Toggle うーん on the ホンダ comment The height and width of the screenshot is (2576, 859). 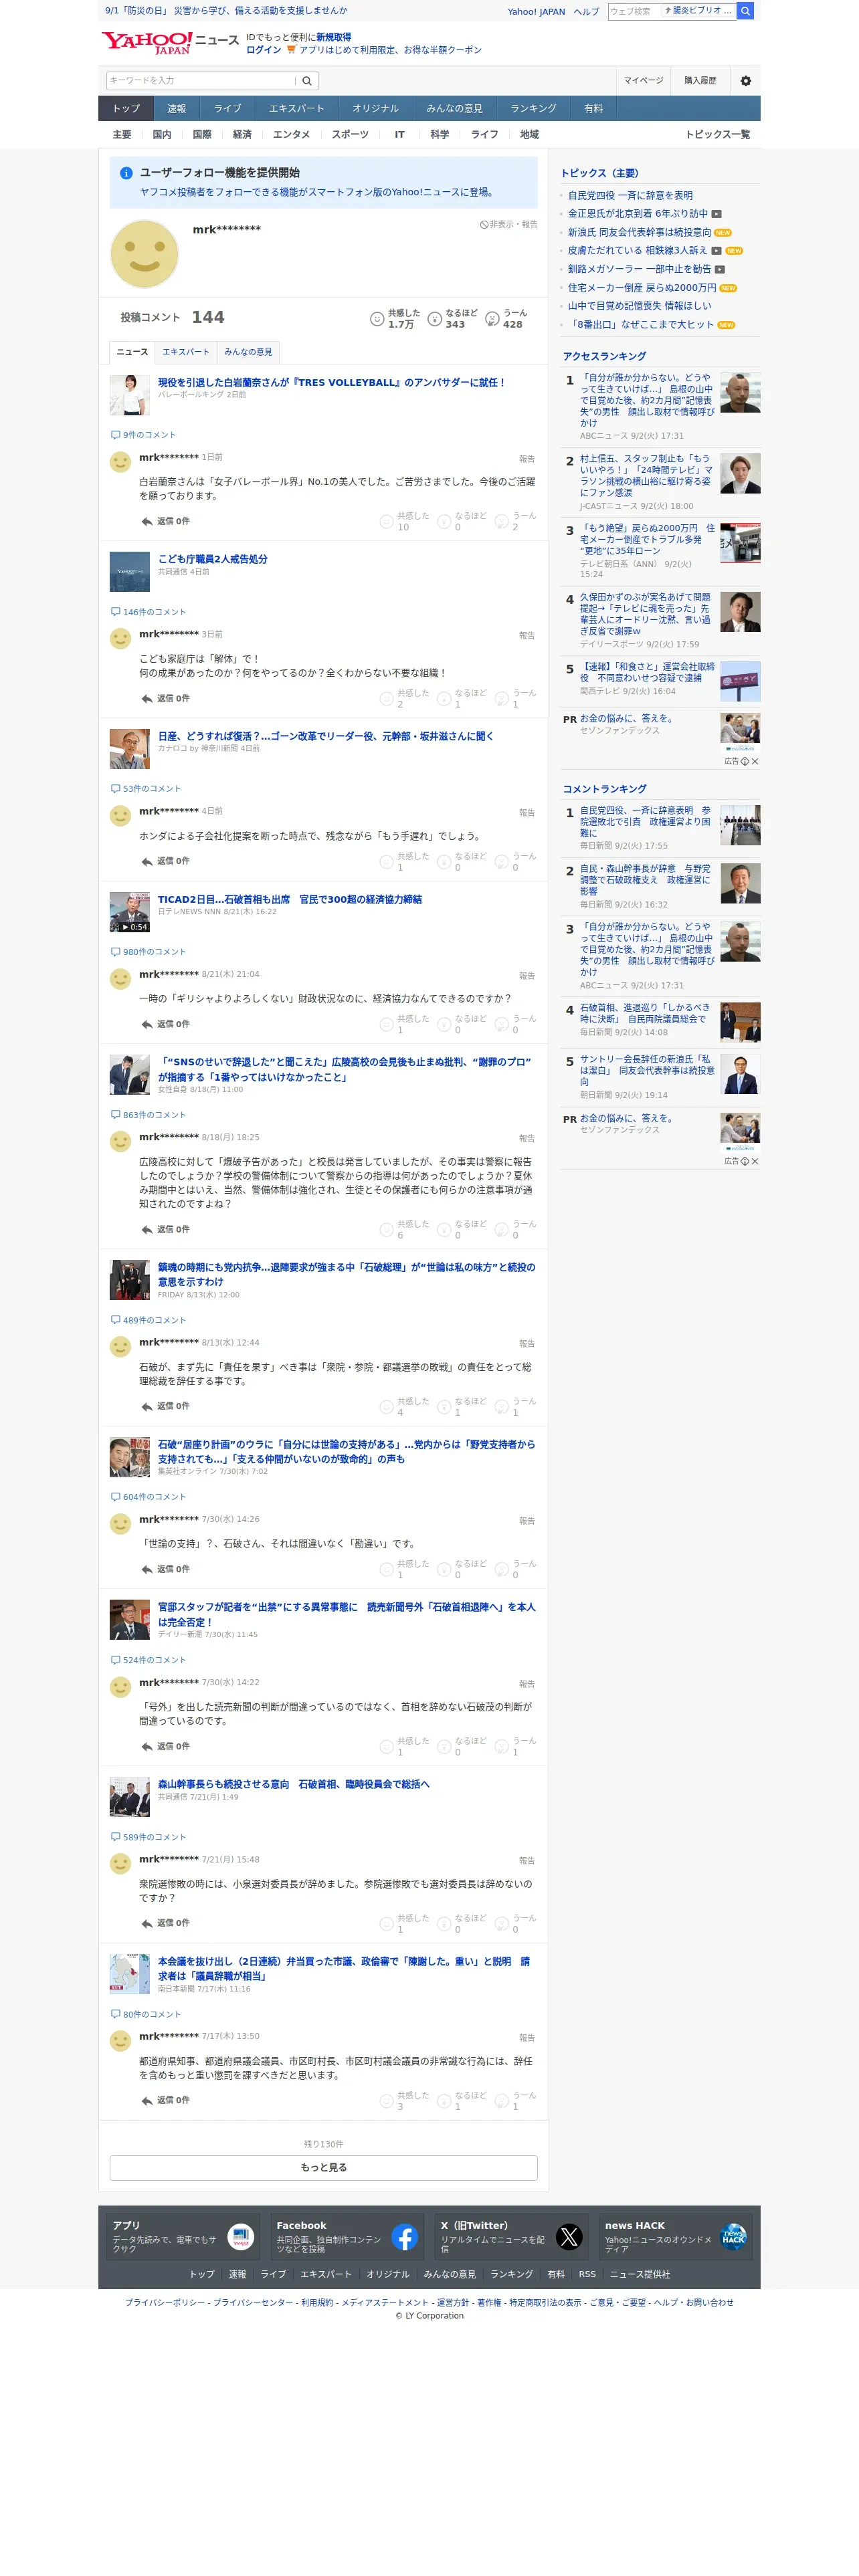point(516,861)
